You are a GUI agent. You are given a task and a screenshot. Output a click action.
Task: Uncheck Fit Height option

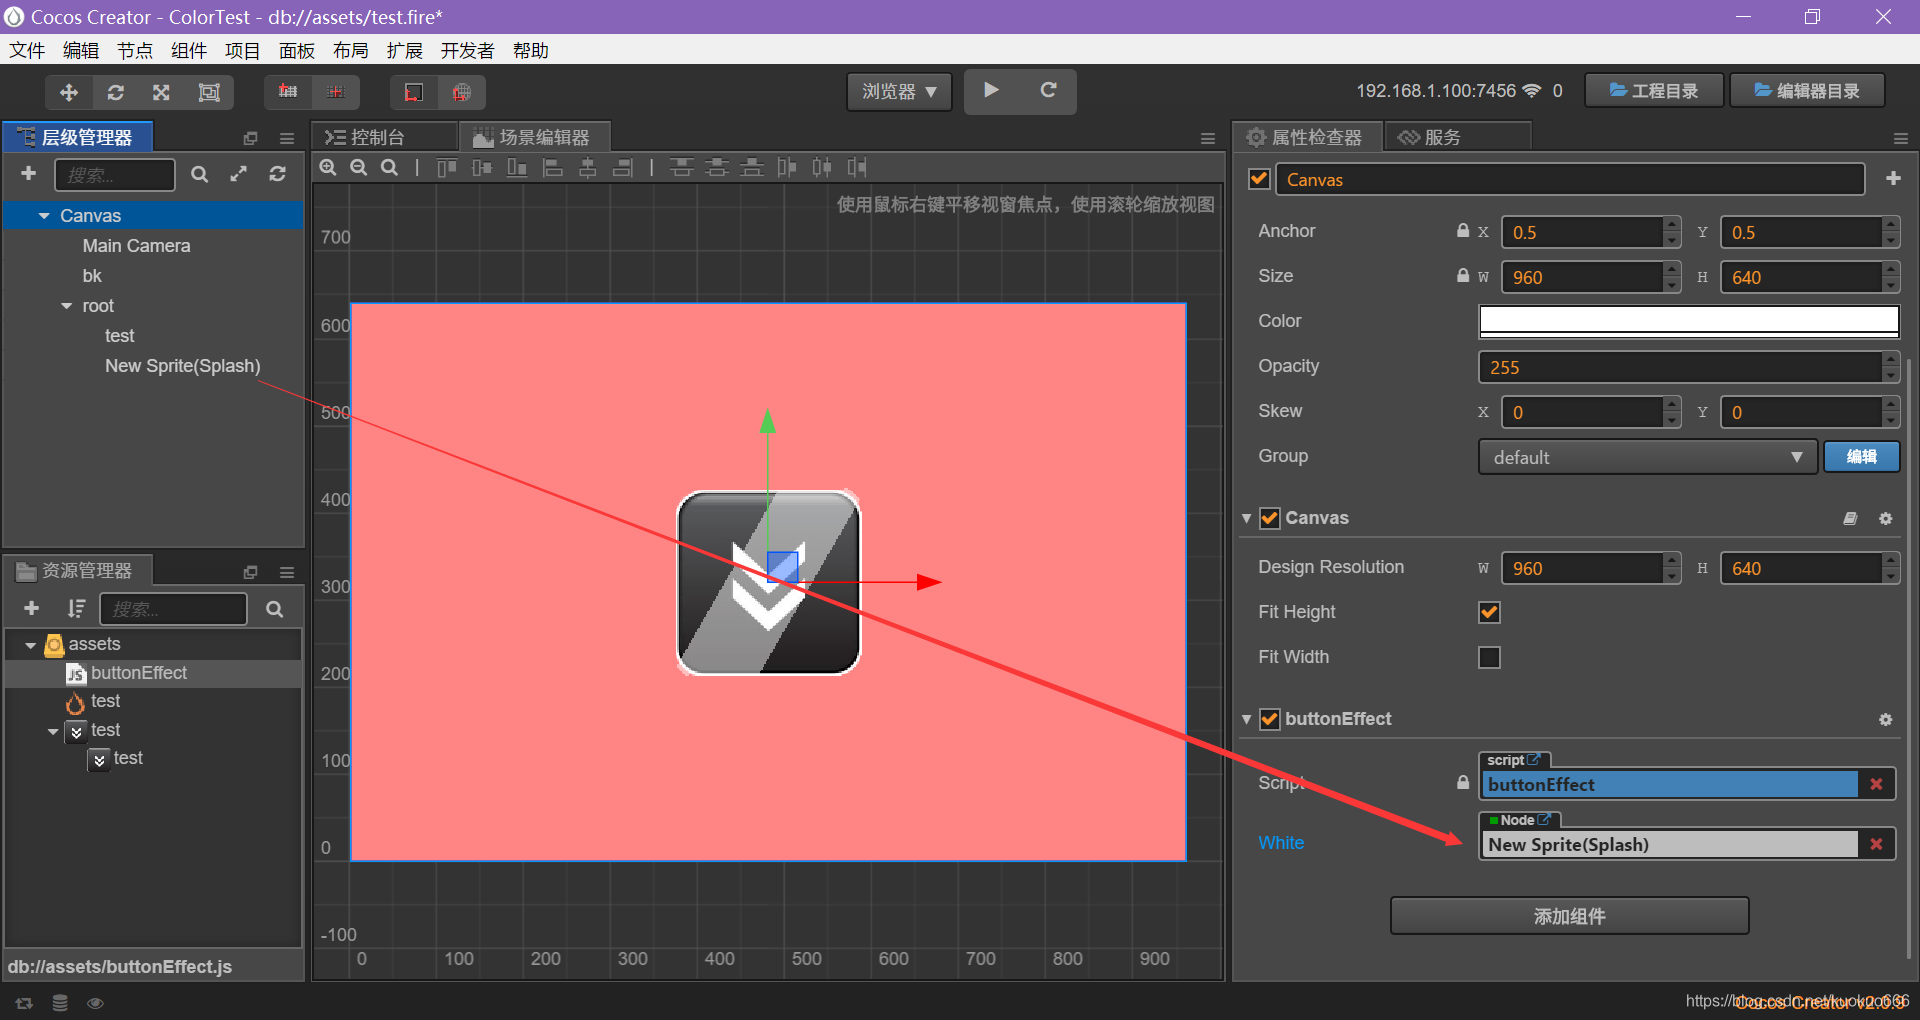(1489, 612)
